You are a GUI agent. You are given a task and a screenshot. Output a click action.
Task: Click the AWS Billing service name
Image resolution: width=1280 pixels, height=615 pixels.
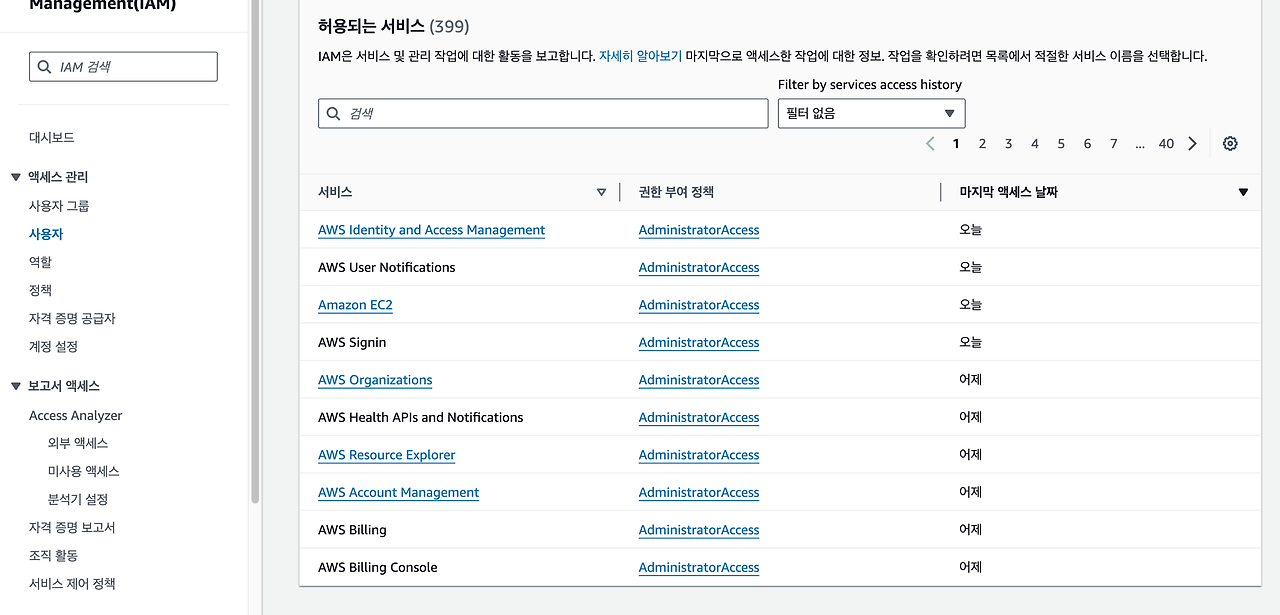352,530
